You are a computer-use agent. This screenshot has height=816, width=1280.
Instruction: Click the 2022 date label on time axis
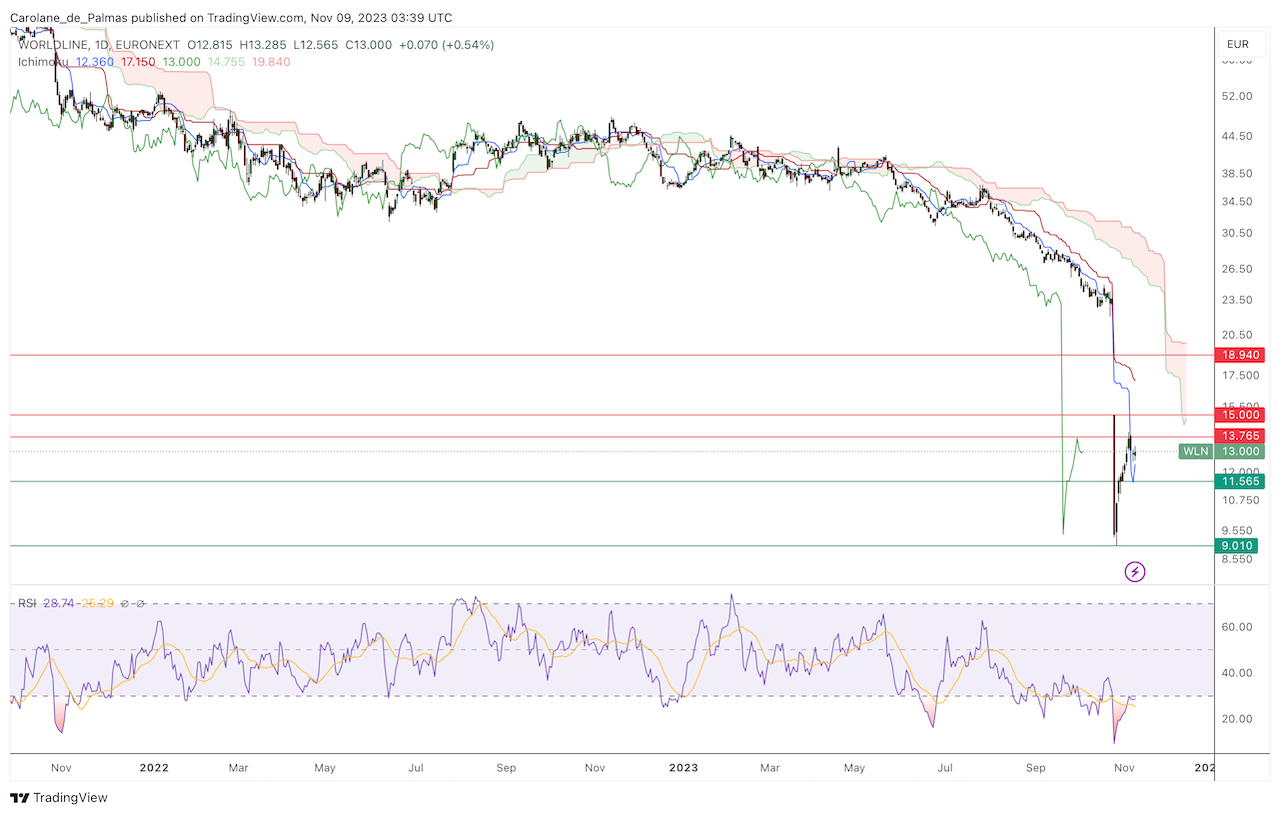click(x=153, y=768)
